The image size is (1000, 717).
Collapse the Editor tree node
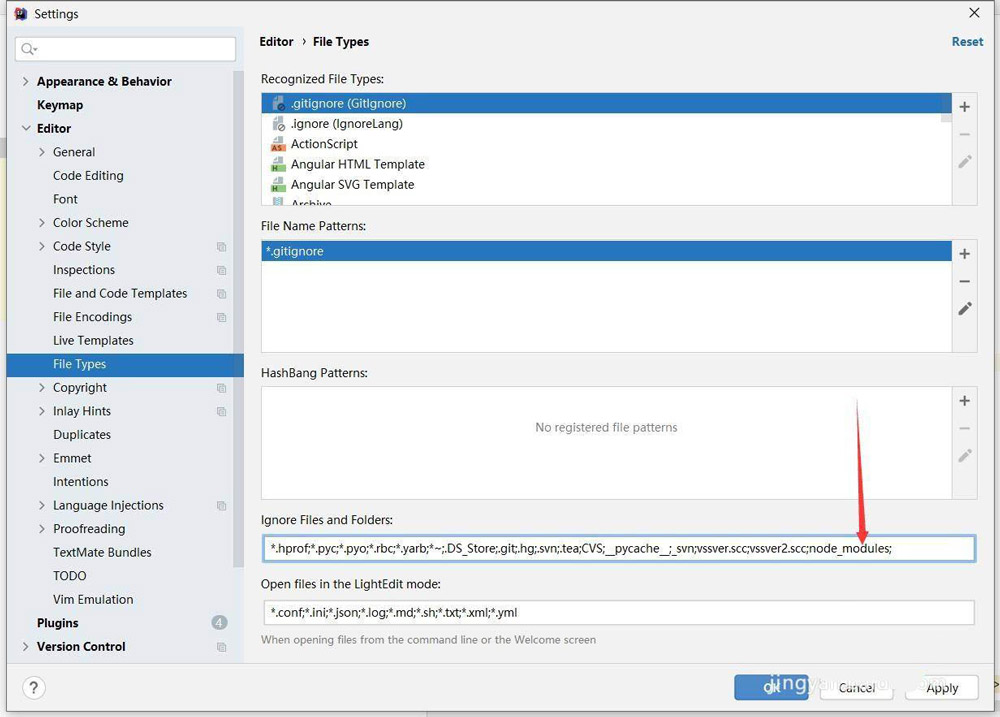click(27, 128)
